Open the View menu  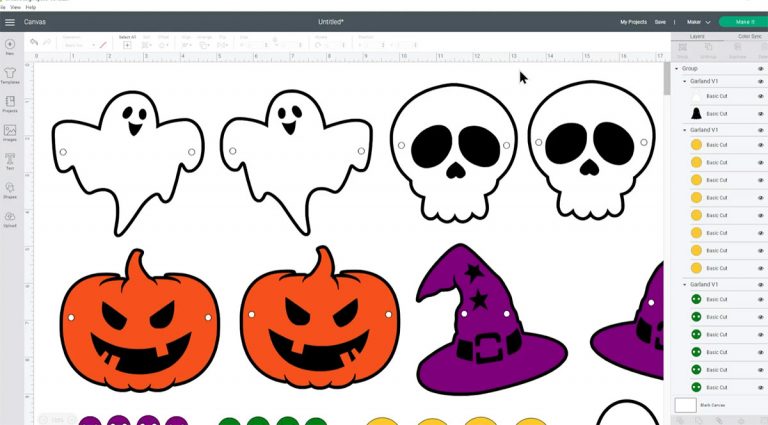16,7
